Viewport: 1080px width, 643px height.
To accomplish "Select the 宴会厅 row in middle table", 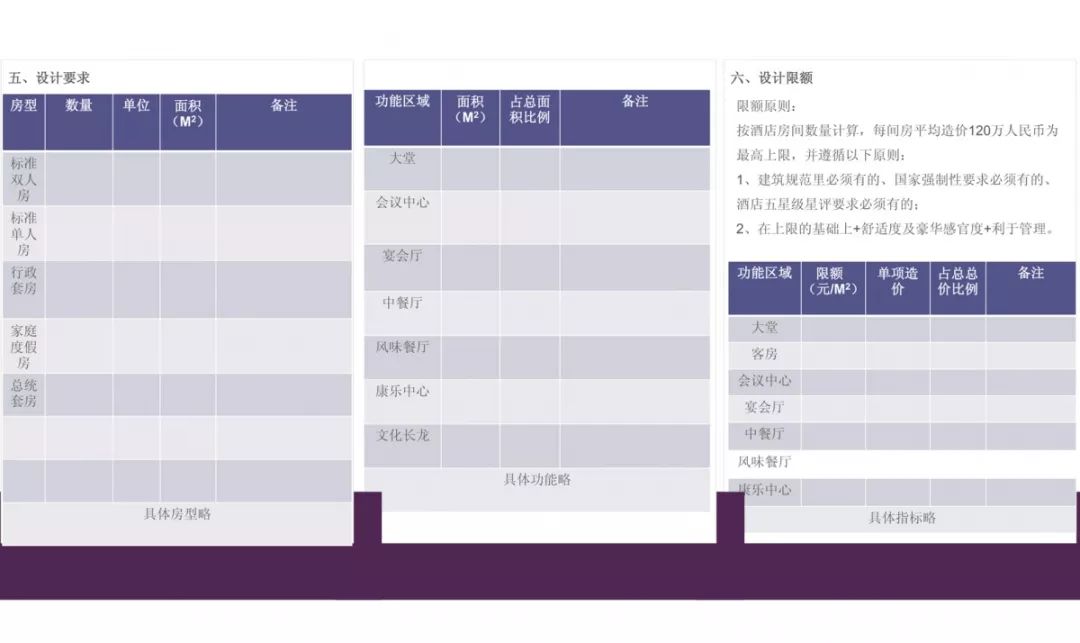I will pyautogui.click(x=402, y=255).
